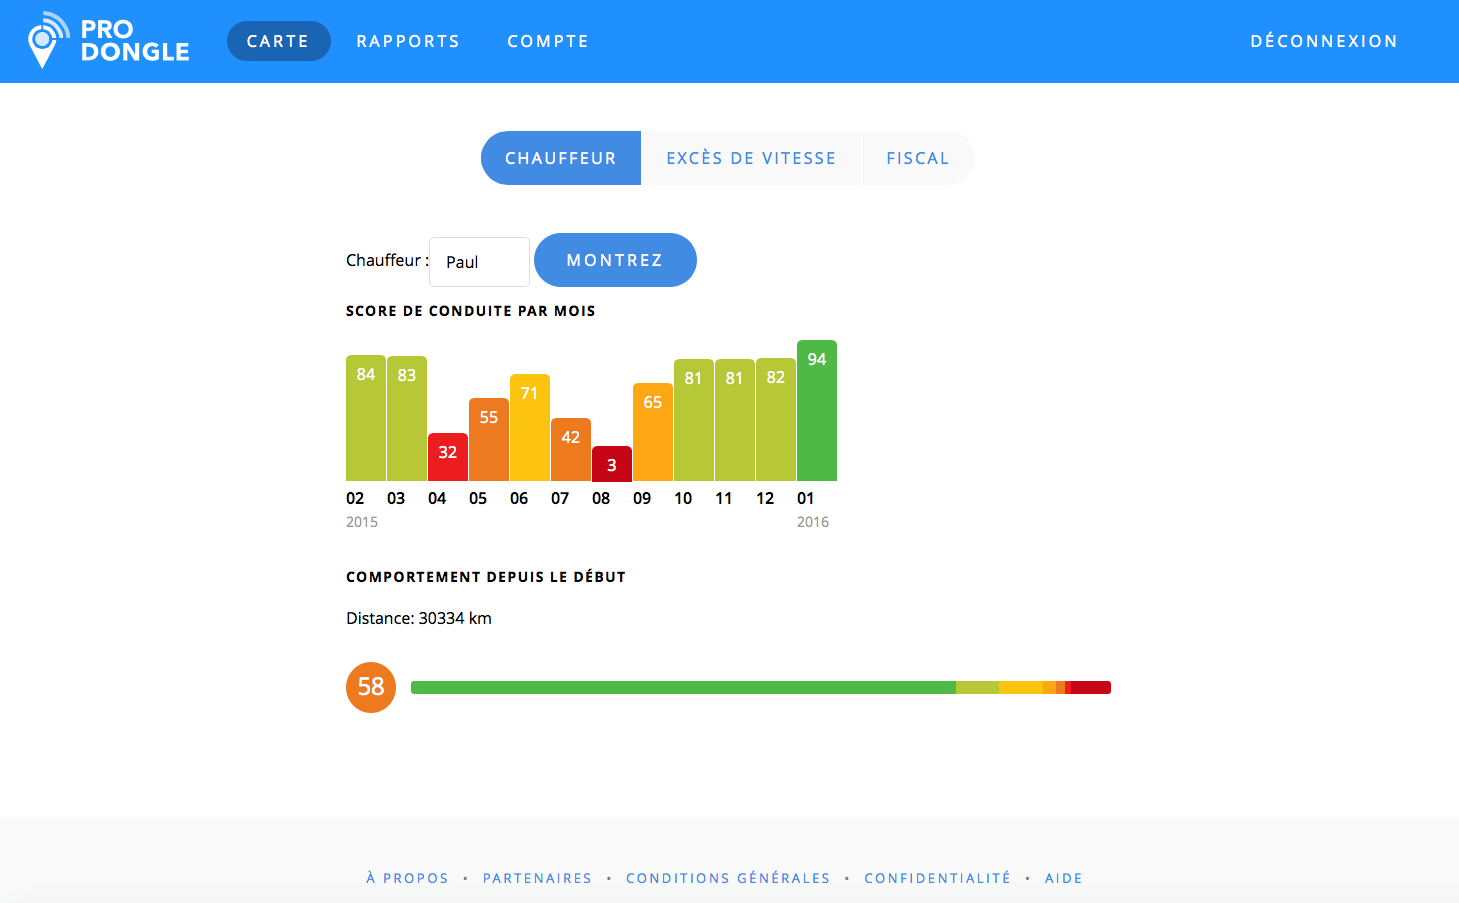Open the Carte navigation item
Viewport: 1459px width, 903px height.
click(x=278, y=41)
